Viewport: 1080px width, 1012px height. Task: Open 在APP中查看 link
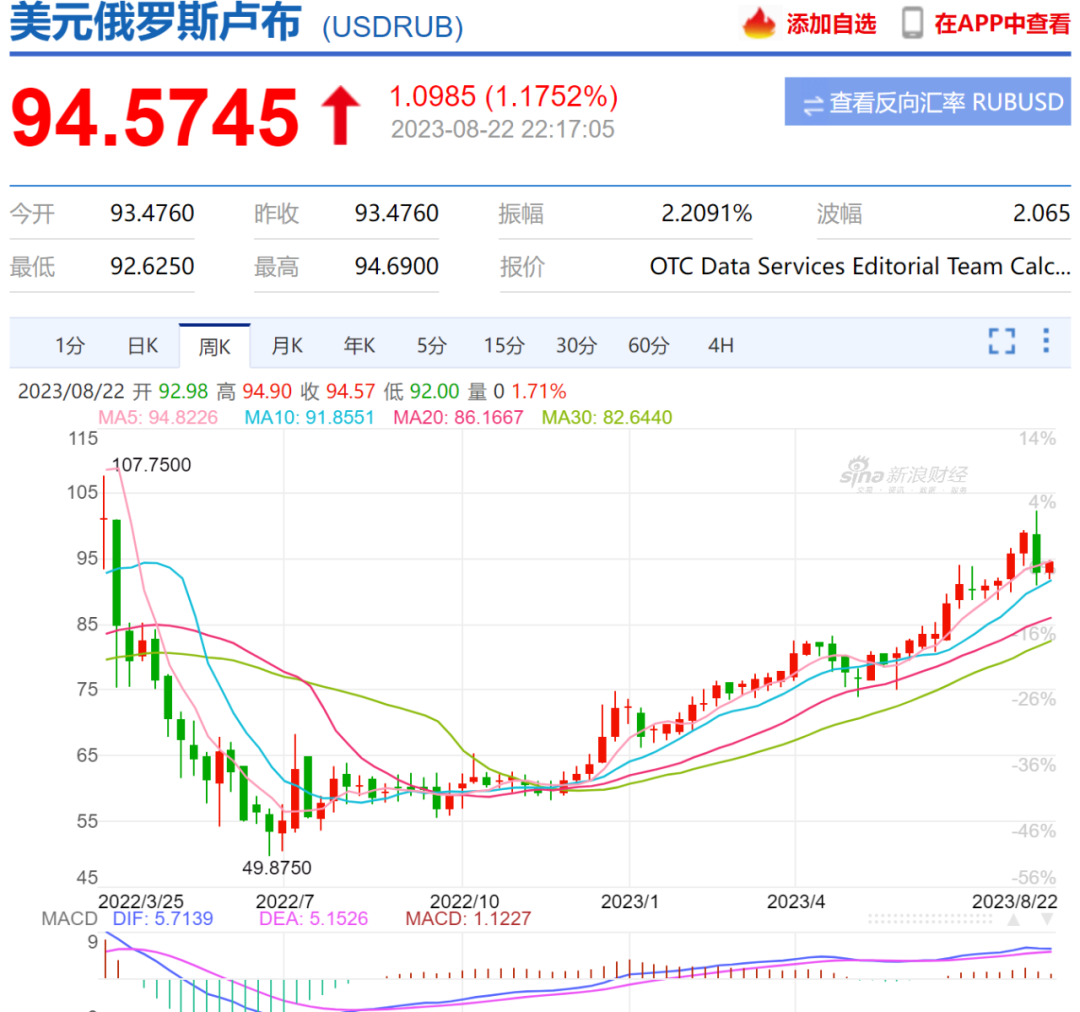click(x=1002, y=23)
